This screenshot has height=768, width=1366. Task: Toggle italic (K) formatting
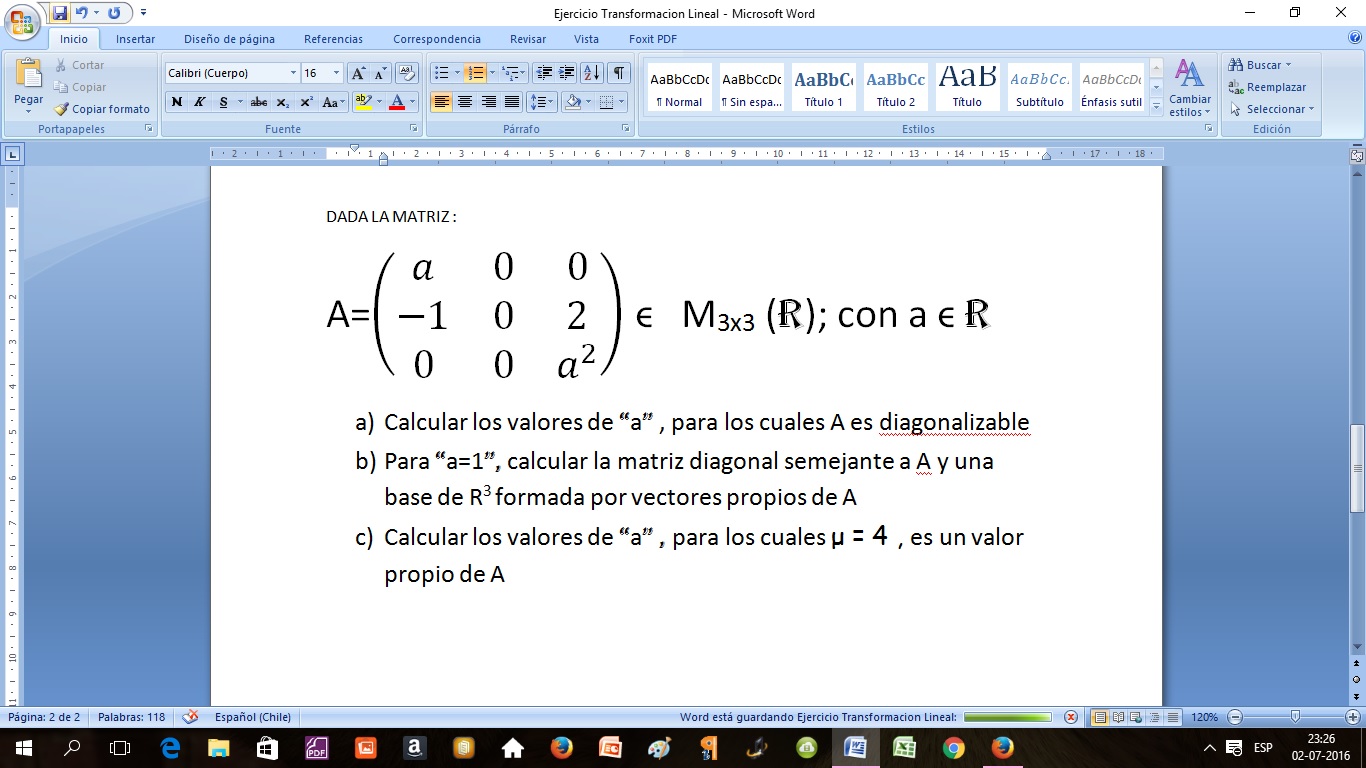200,102
